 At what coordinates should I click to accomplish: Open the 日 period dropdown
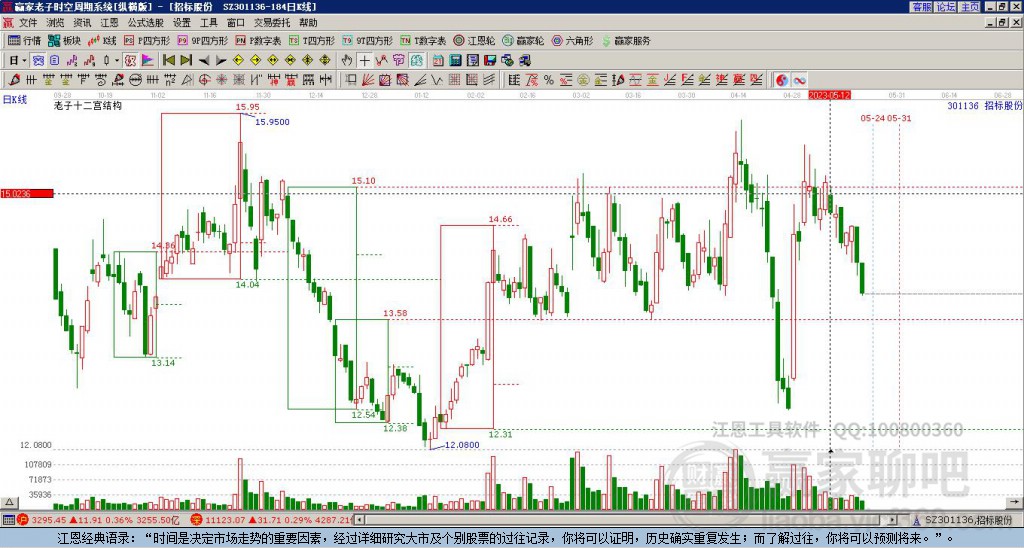tap(18, 61)
